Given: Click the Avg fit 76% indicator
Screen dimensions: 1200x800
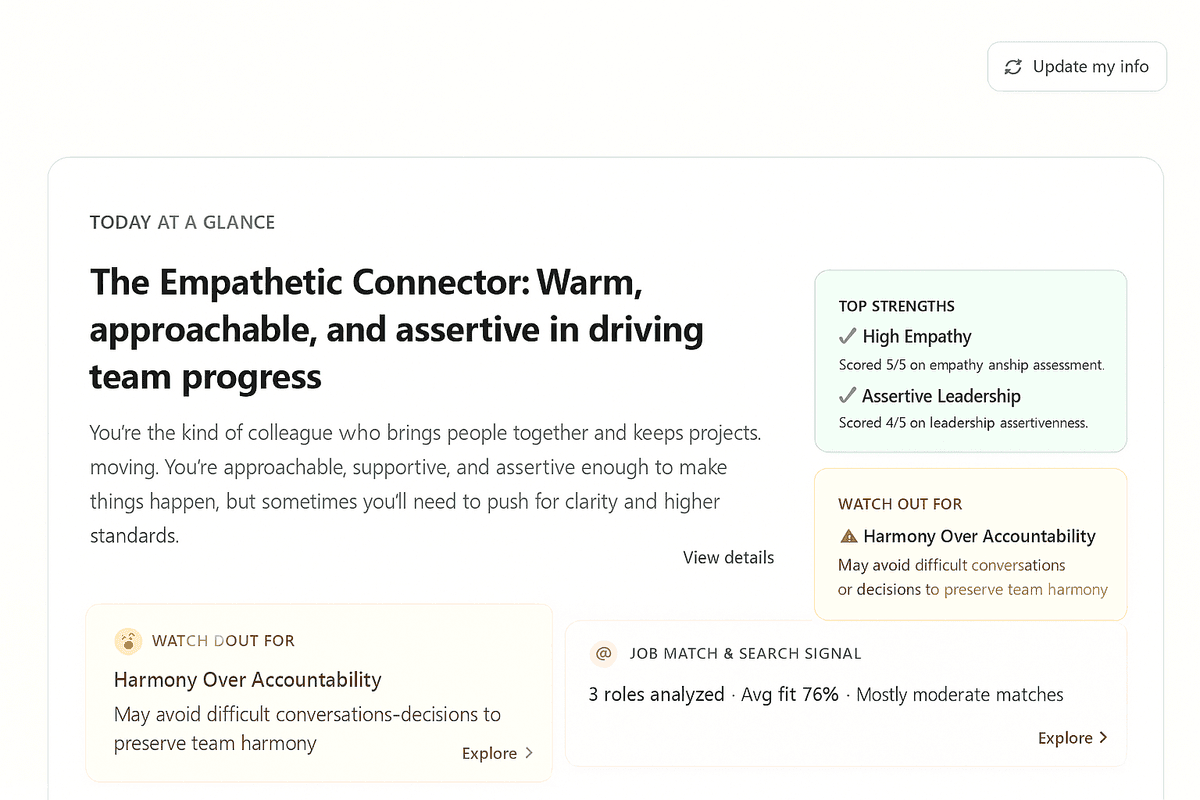Looking at the screenshot, I should click(789, 694).
